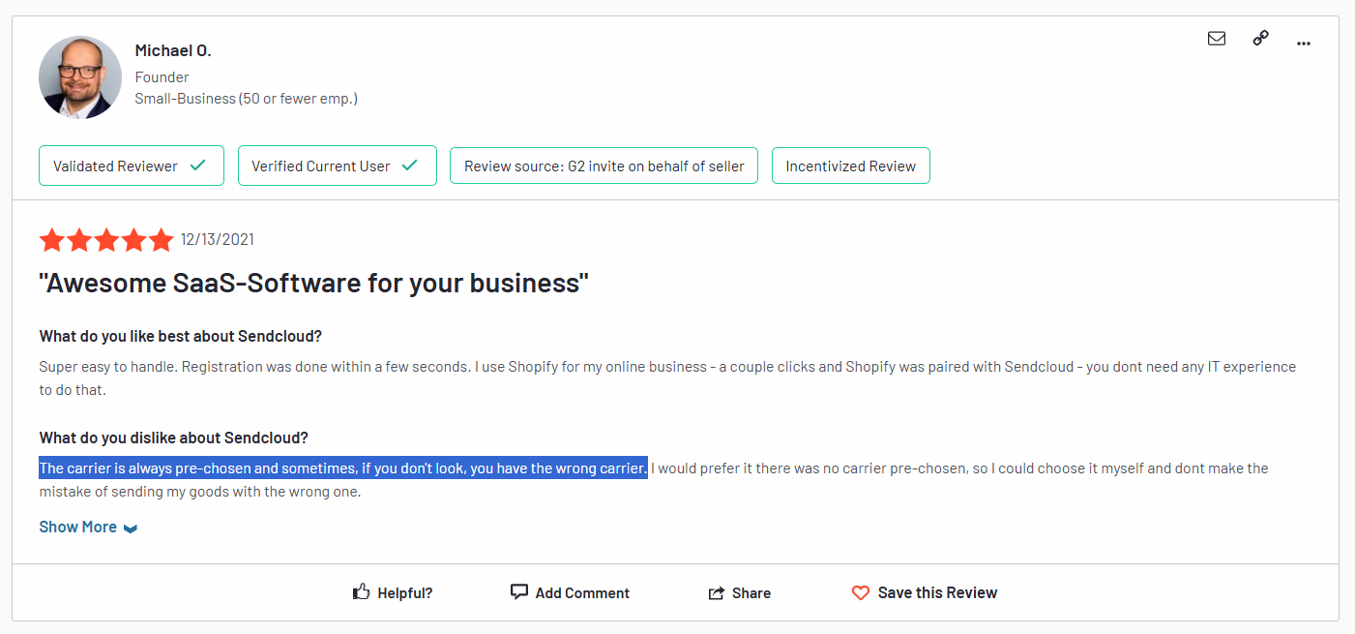Click the five-star rating bar

pos(106,240)
